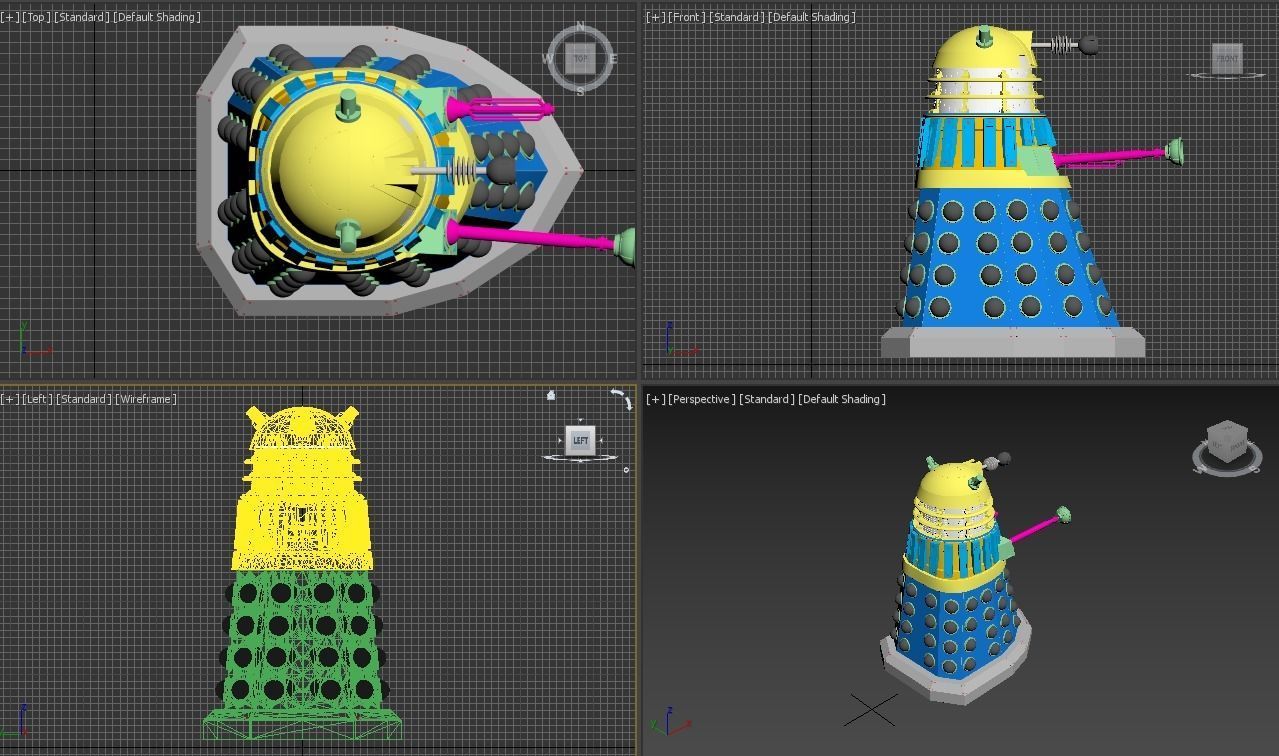The width and height of the screenshot is (1279, 756).
Task: Click the triangle below the LEFT ViewCube face
Action: (581, 459)
